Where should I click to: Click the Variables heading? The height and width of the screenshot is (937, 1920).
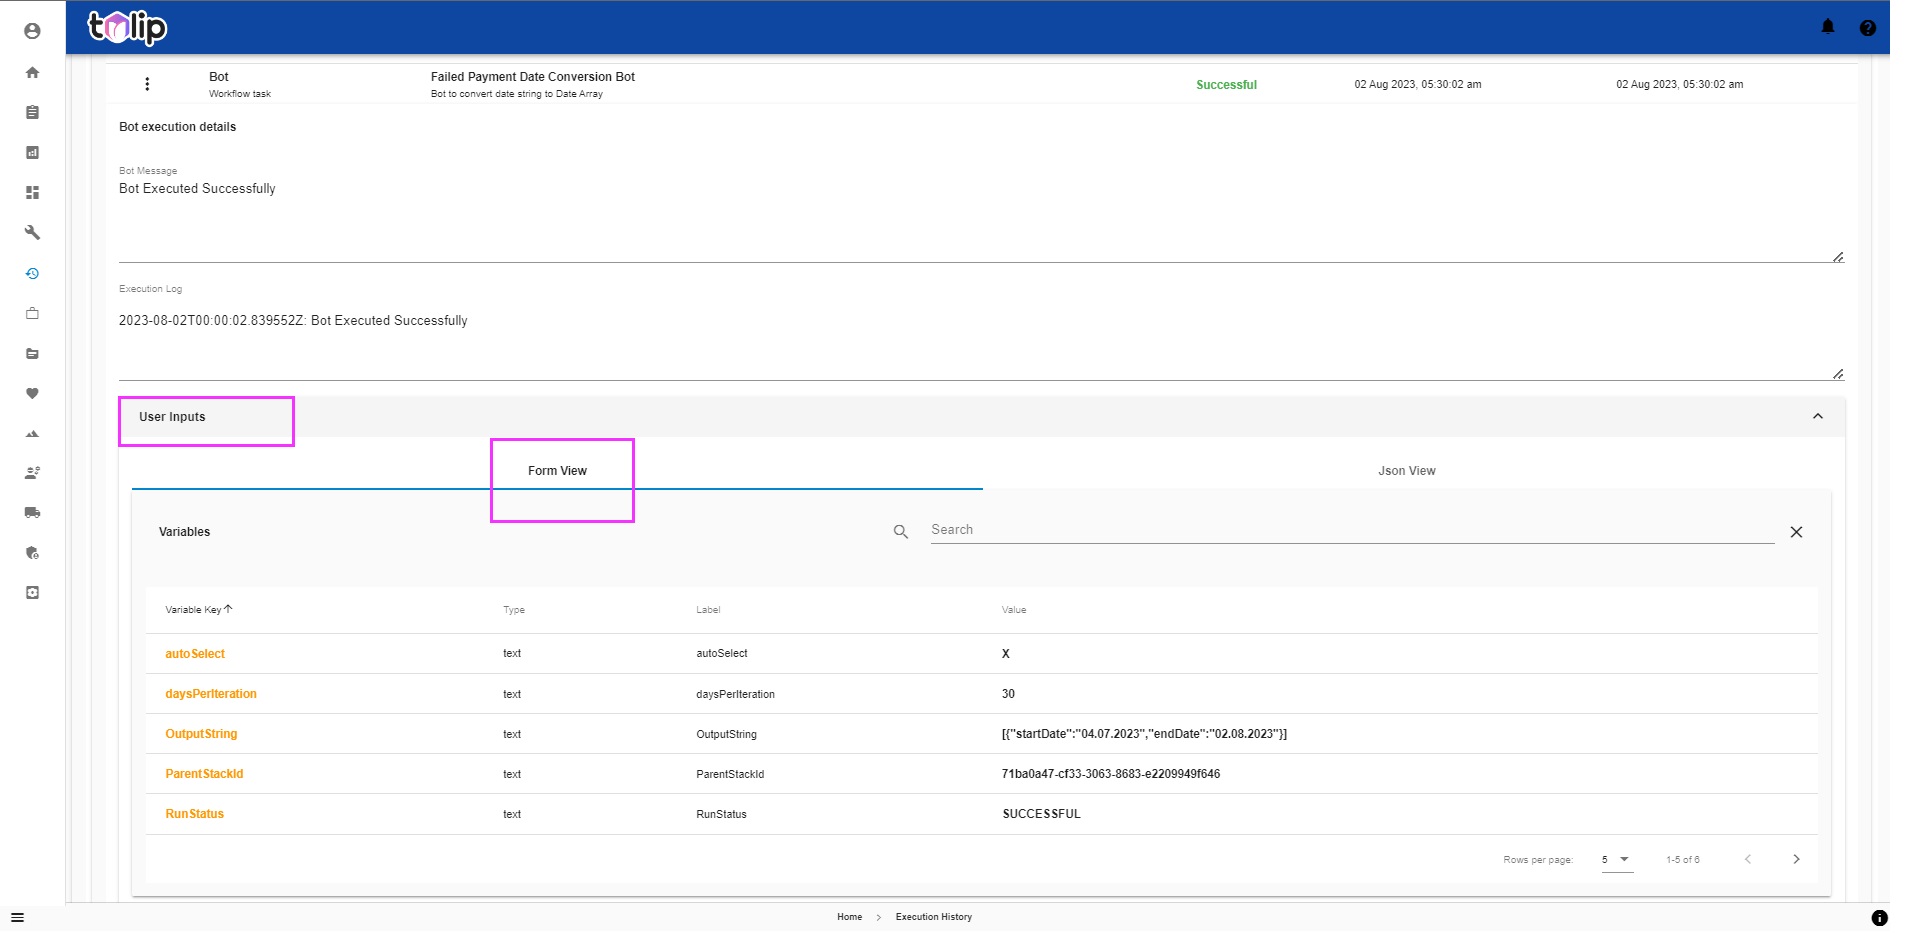[x=184, y=532]
